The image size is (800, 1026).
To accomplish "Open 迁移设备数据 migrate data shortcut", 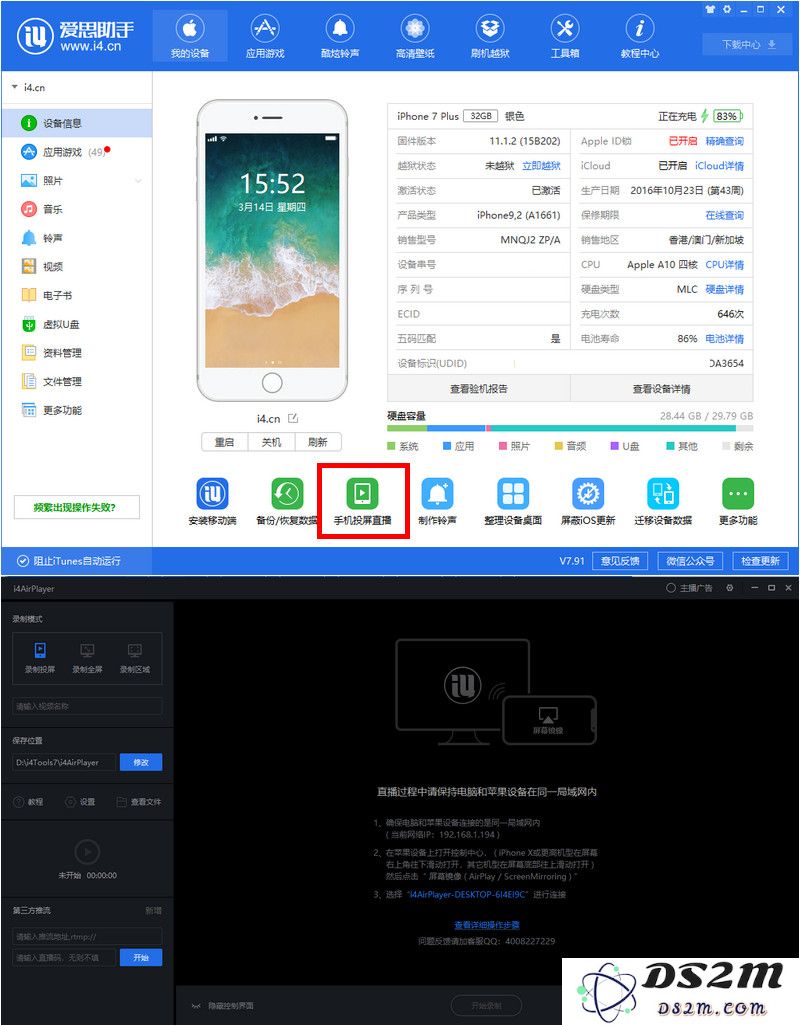I will point(663,502).
